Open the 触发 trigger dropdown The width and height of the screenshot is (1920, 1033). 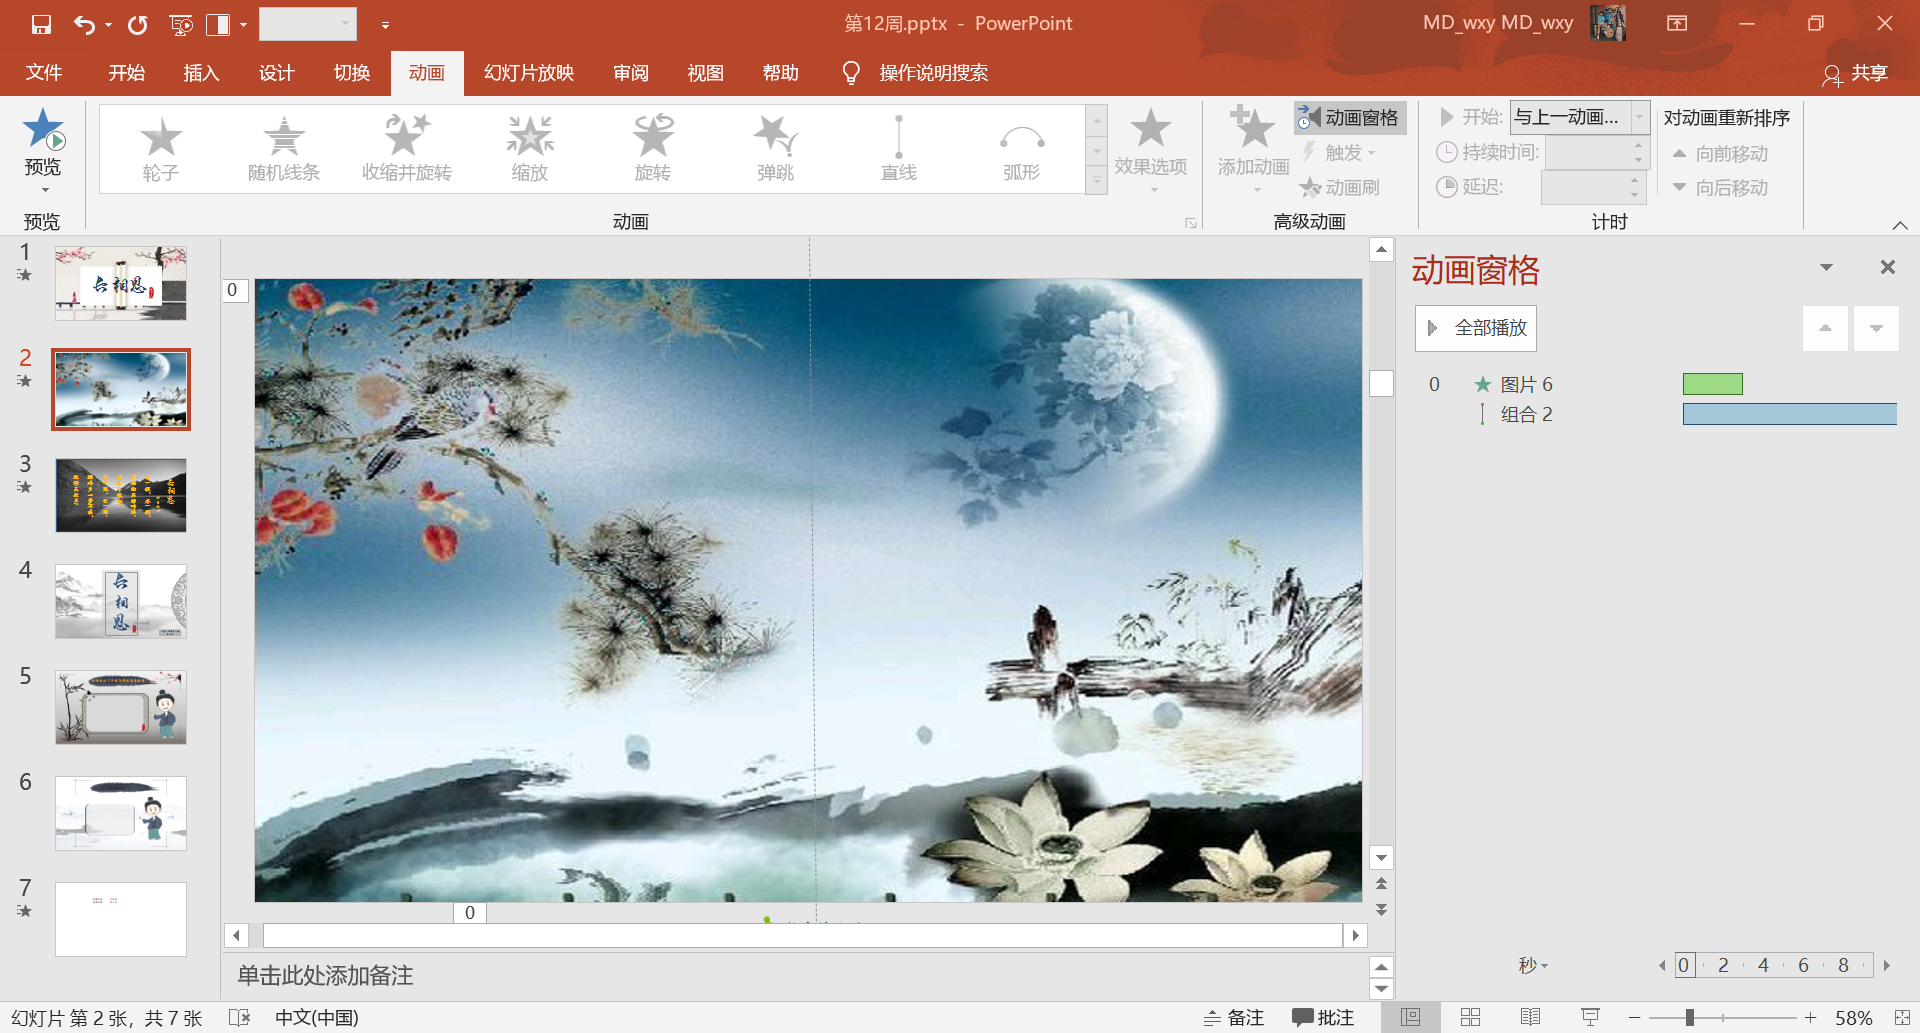pyautogui.click(x=1339, y=152)
